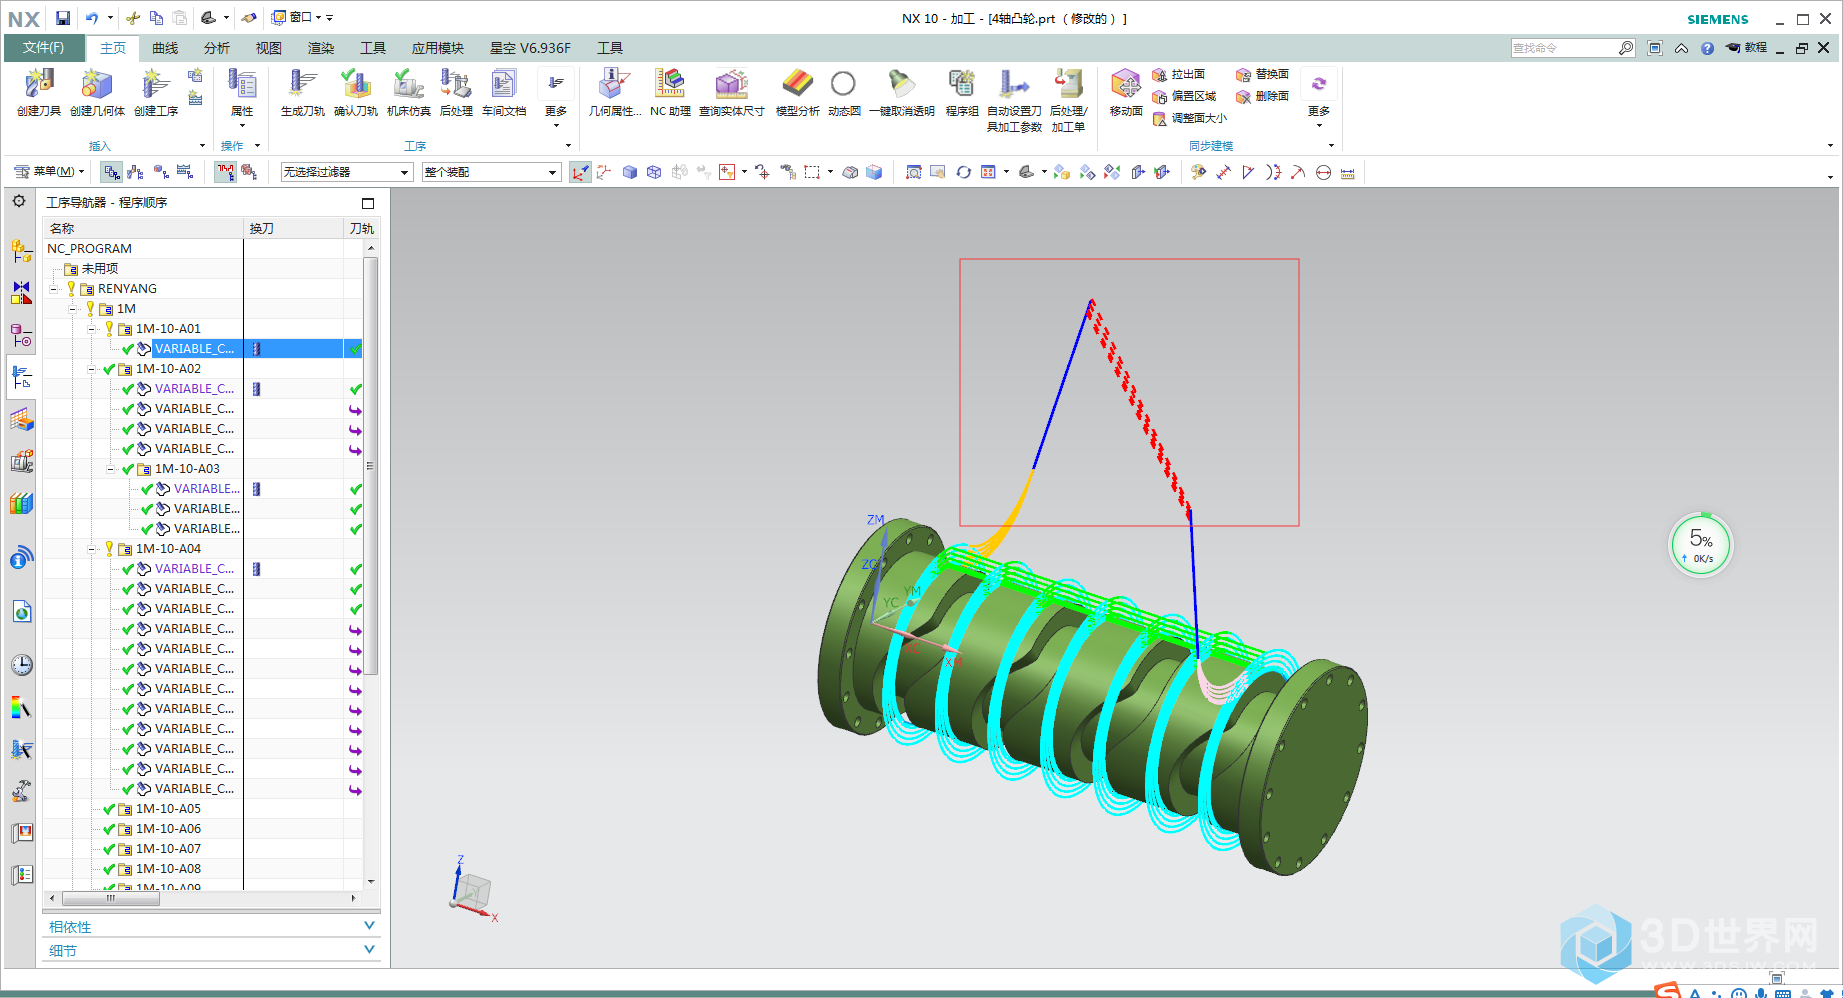1843x998 pixels.
Task: Click the Post Process (后处理) icon
Action: [456, 92]
